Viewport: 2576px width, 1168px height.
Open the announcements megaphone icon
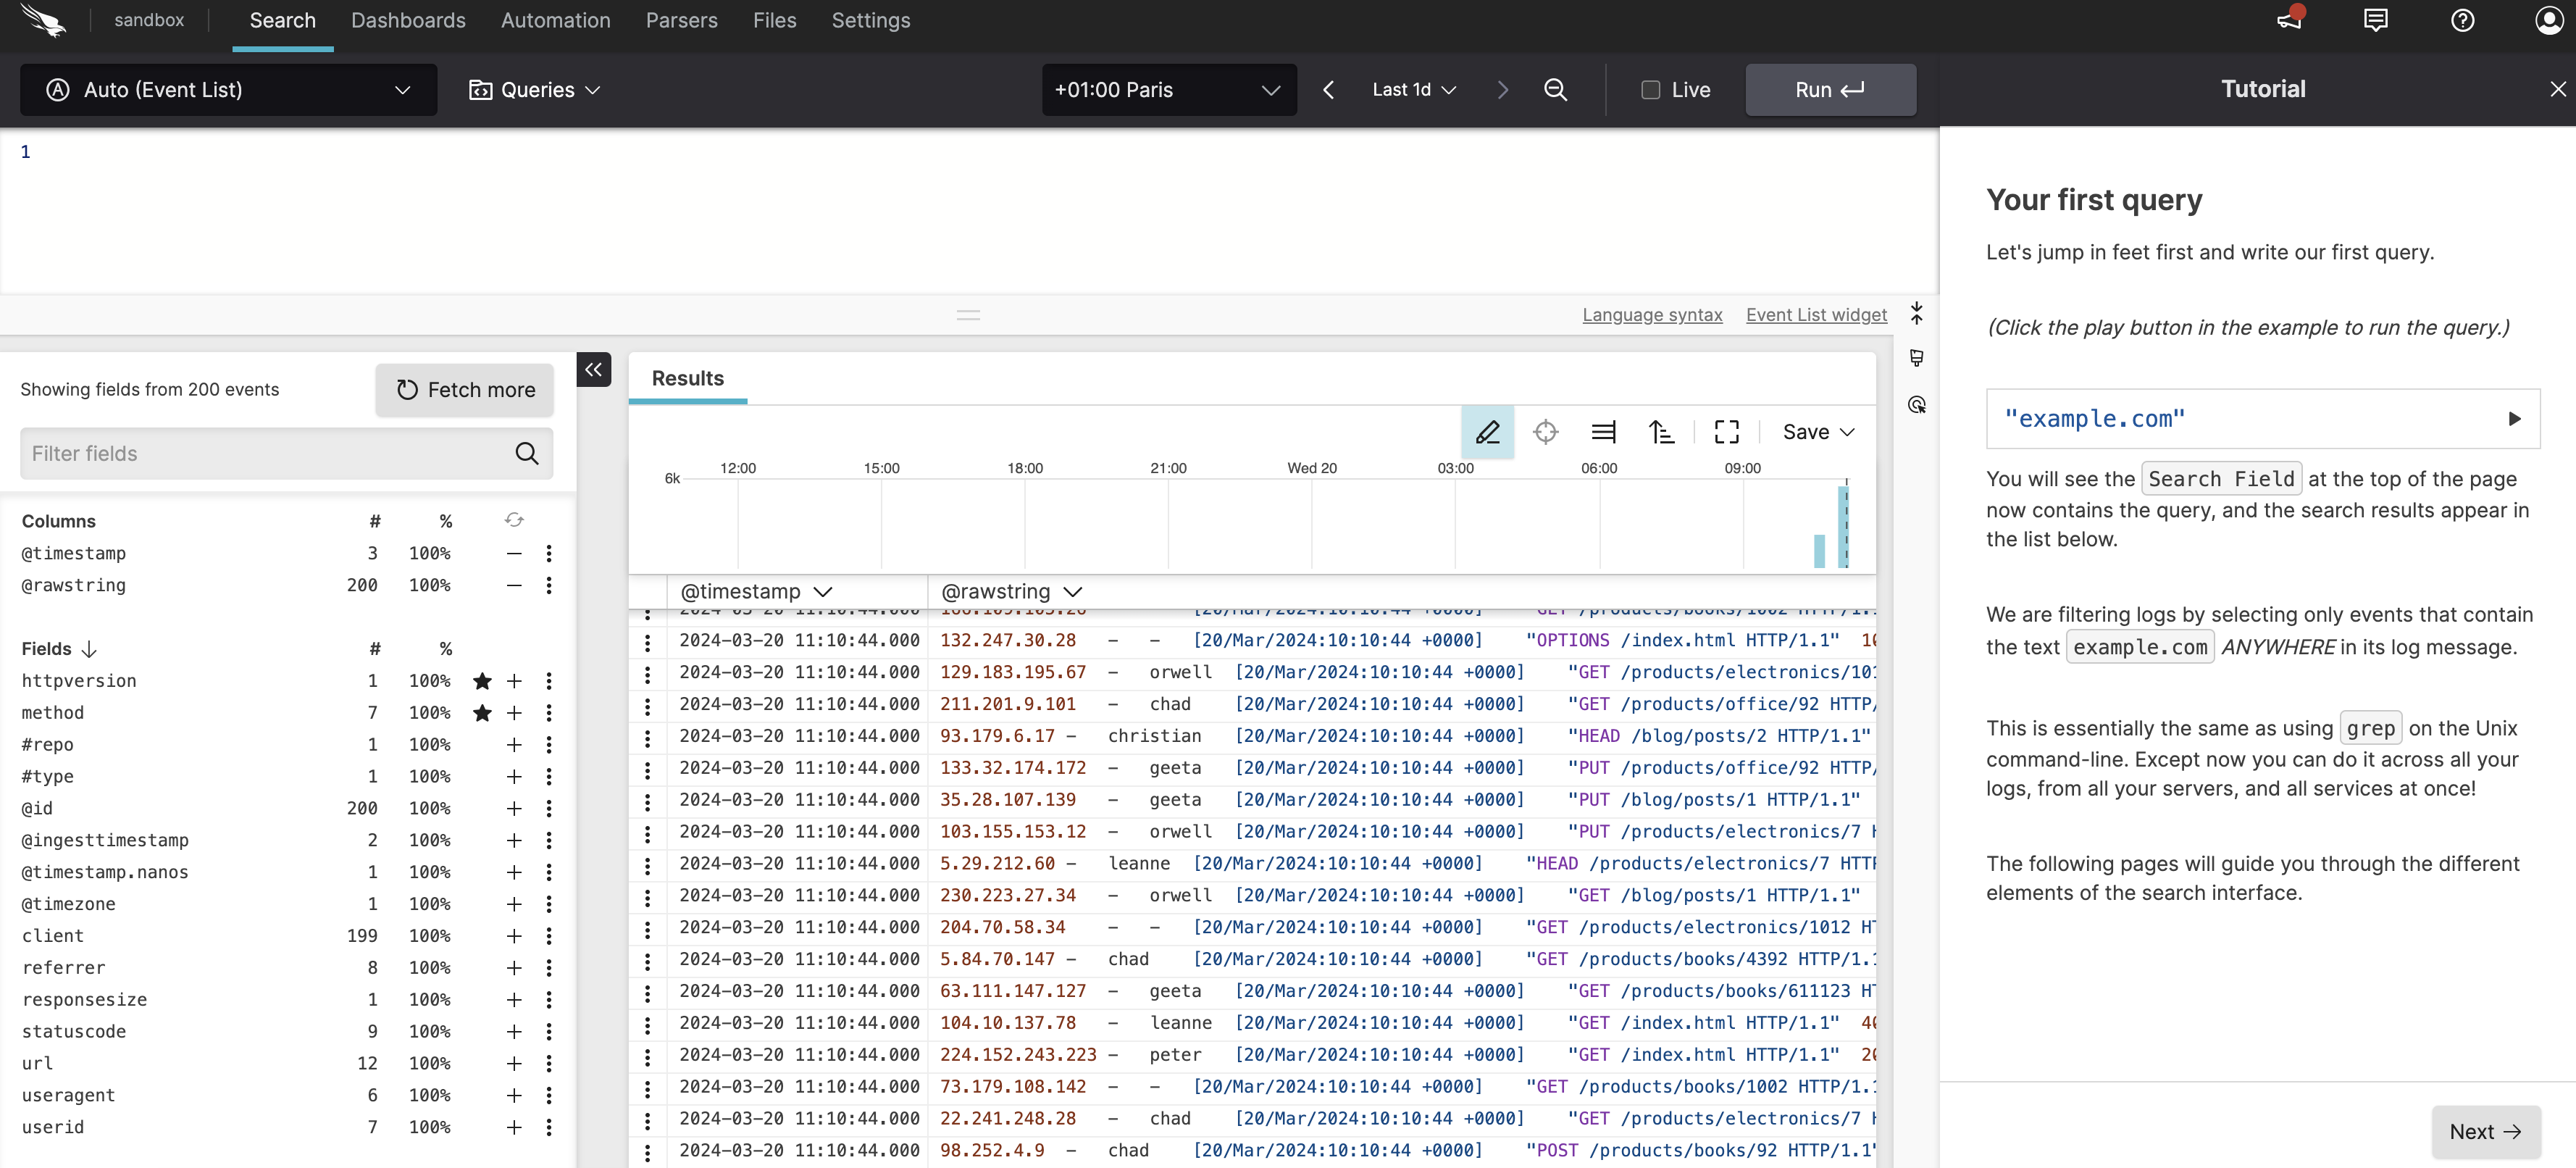pos(2289,20)
